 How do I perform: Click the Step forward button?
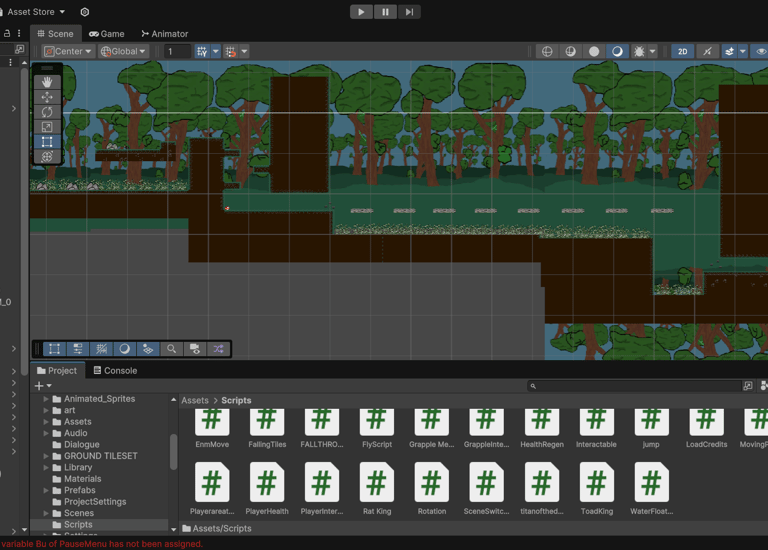point(409,12)
